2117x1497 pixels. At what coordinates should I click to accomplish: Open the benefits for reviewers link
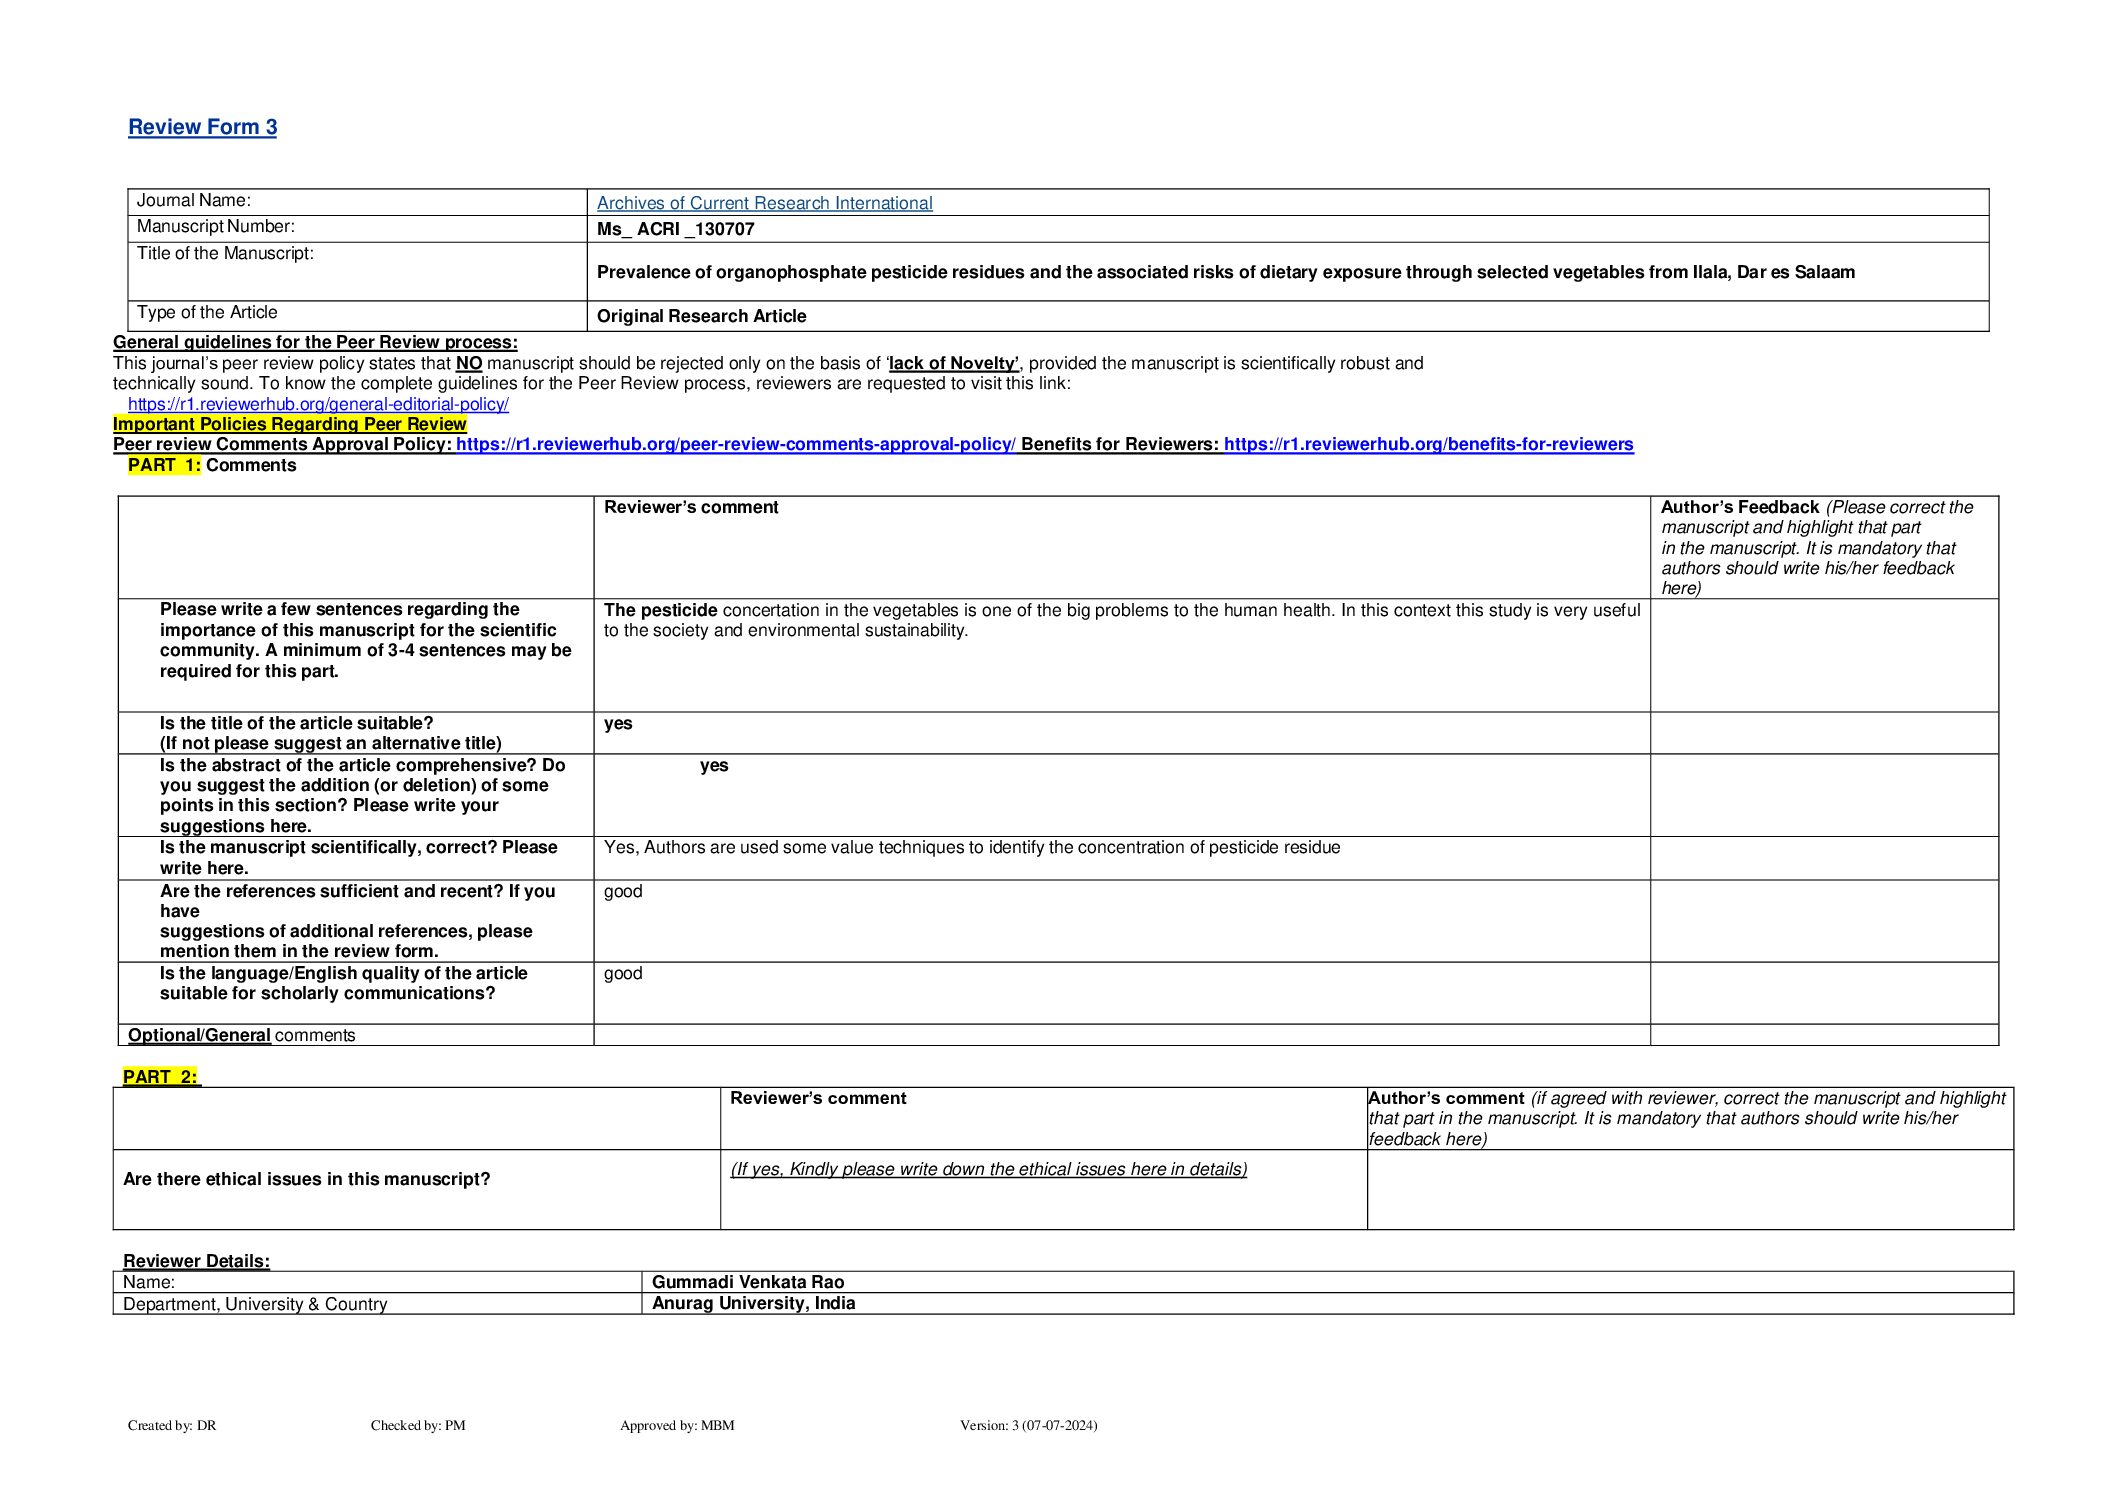coord(1428,444)
